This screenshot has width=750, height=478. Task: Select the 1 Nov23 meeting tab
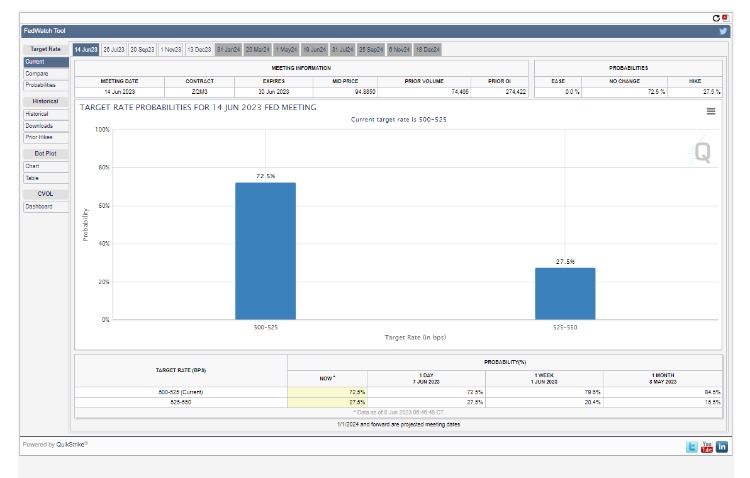(x=170, y=49)
